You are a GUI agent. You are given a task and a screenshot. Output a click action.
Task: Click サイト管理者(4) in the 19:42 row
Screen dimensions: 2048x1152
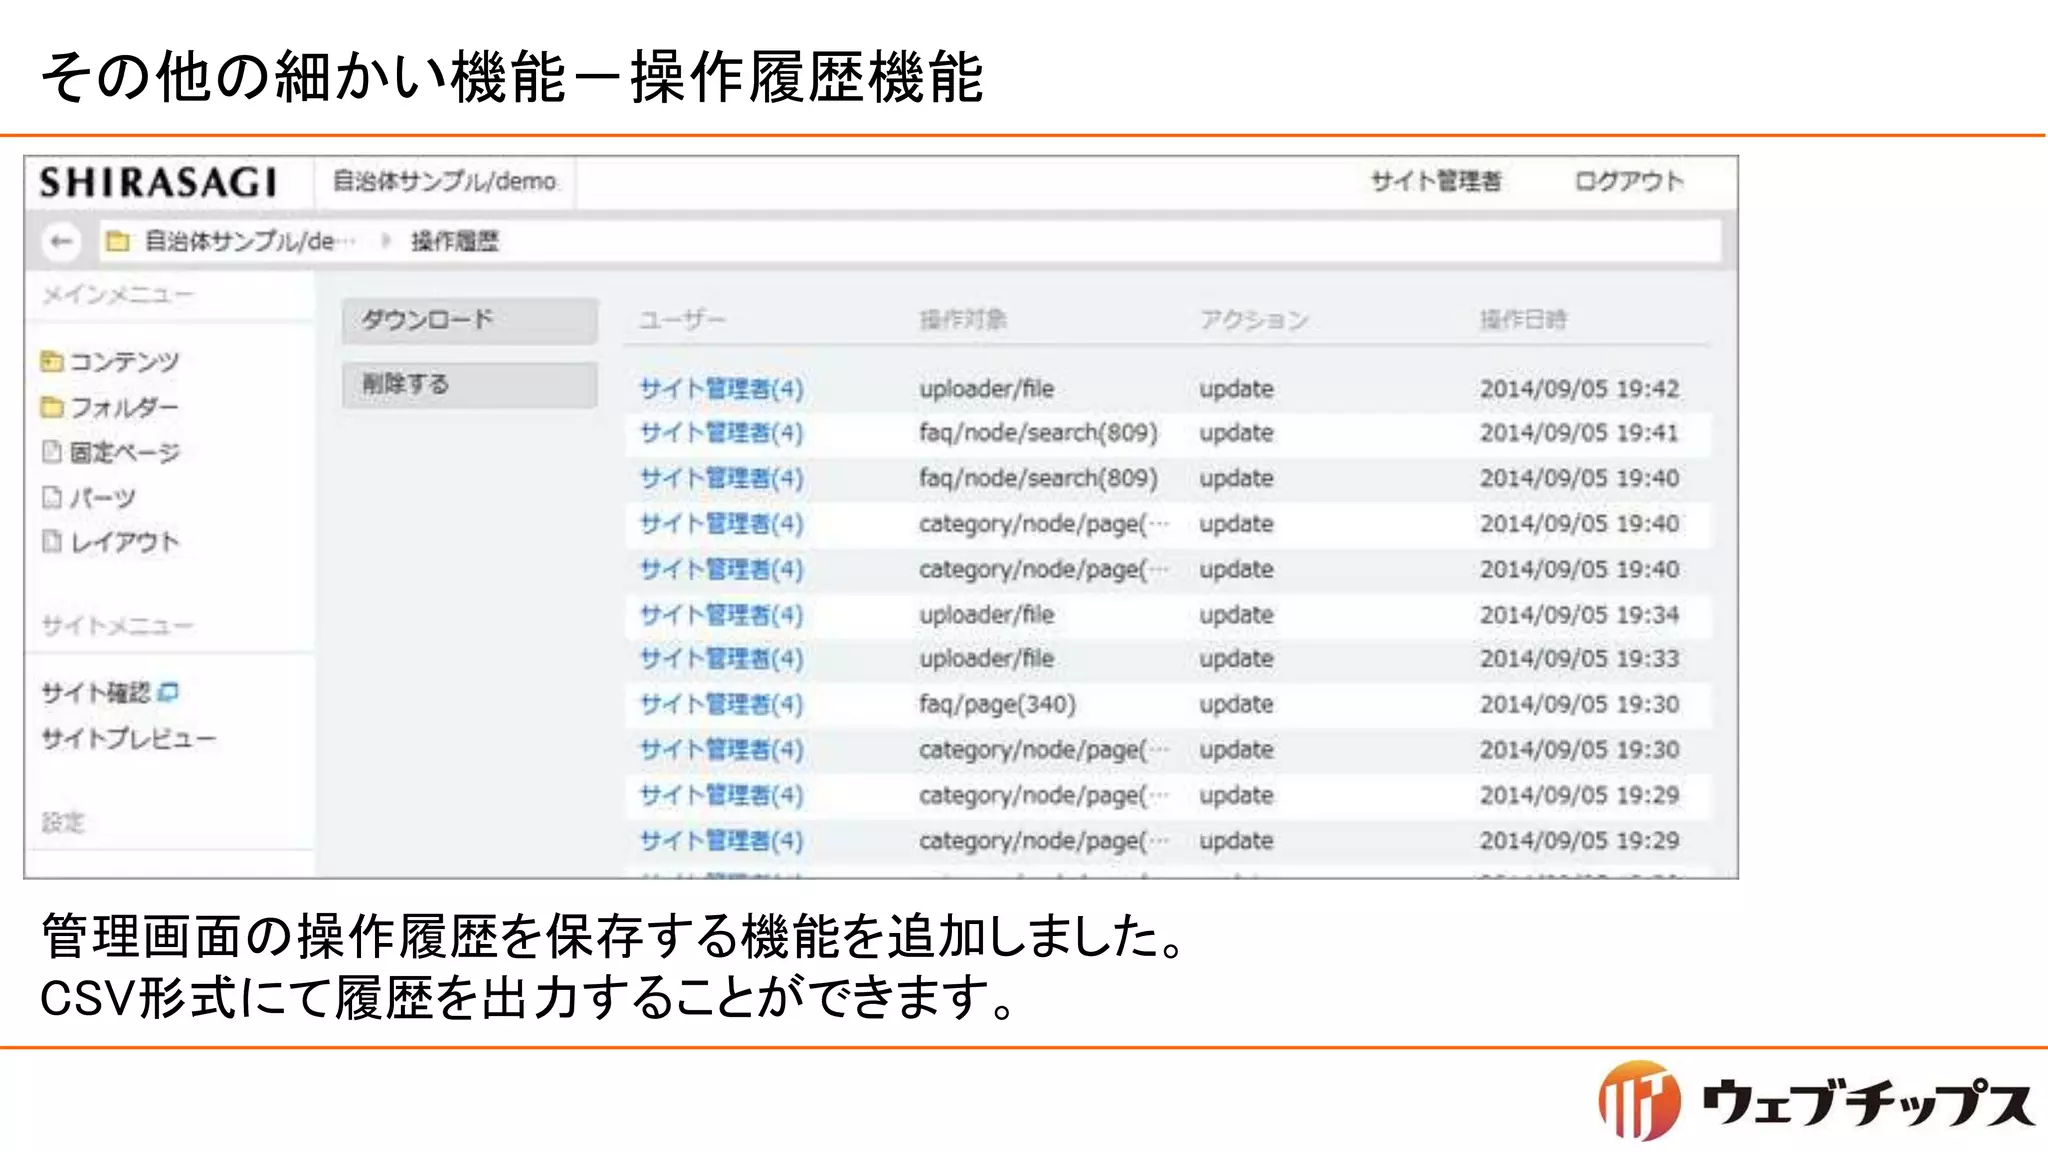[x=721, y=388]
